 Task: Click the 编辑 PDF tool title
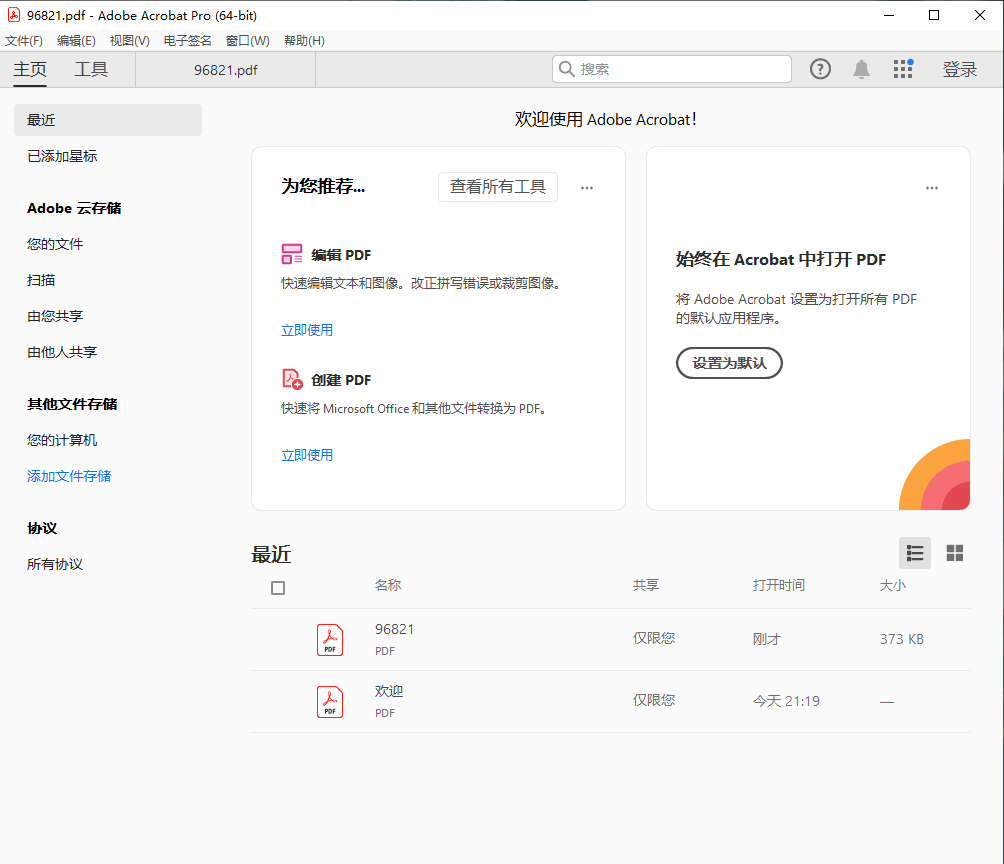click(x=341, y=255)
